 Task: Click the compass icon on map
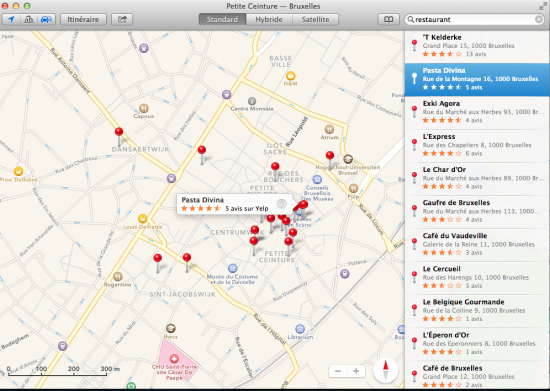pos(385,370)
